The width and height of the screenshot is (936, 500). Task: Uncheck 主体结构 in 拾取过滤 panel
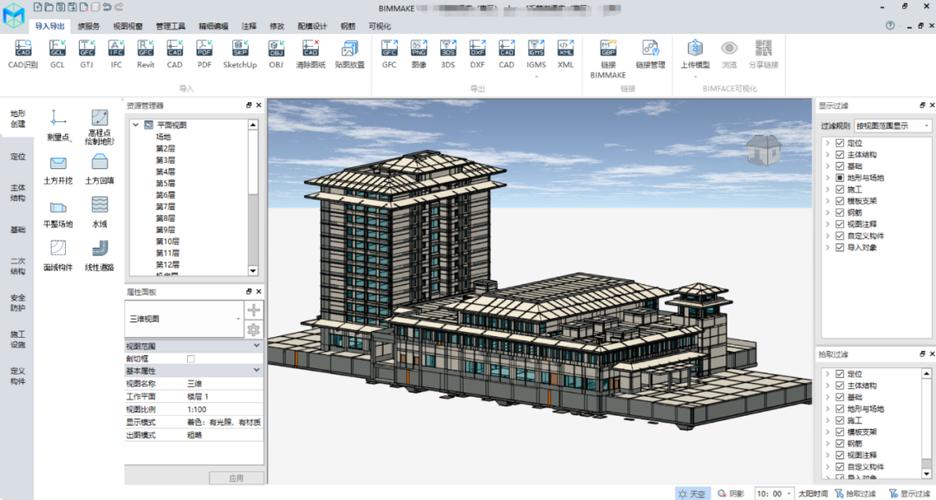840,385
